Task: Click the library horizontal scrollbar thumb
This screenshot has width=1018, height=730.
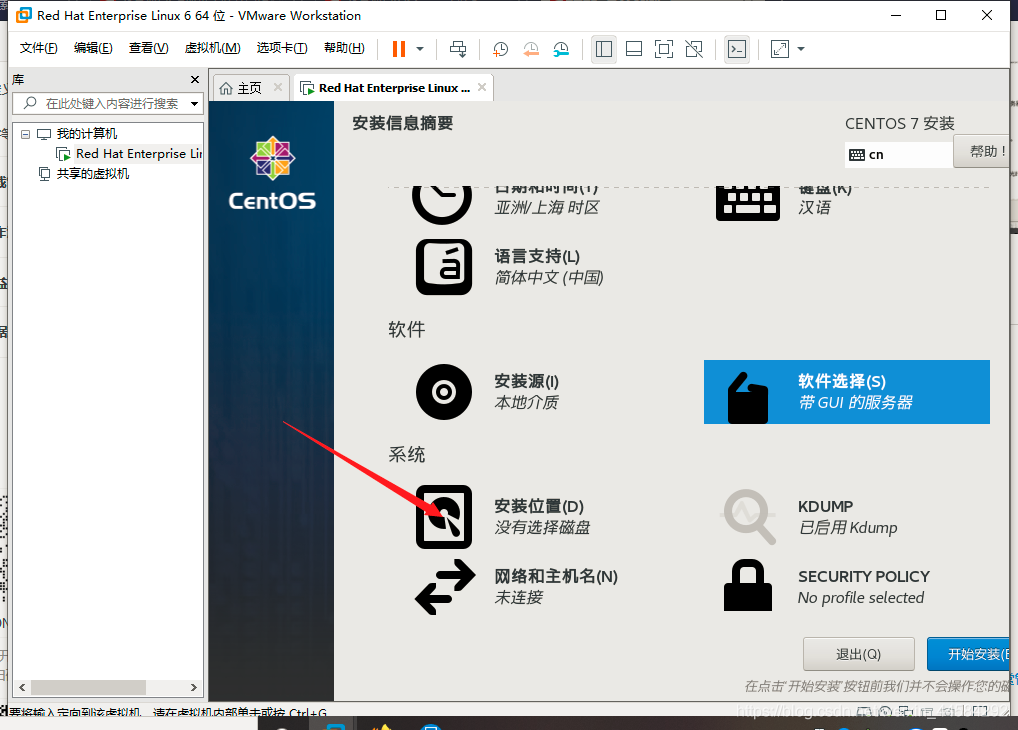Action: pyautogui.click(x=88, y=687)
